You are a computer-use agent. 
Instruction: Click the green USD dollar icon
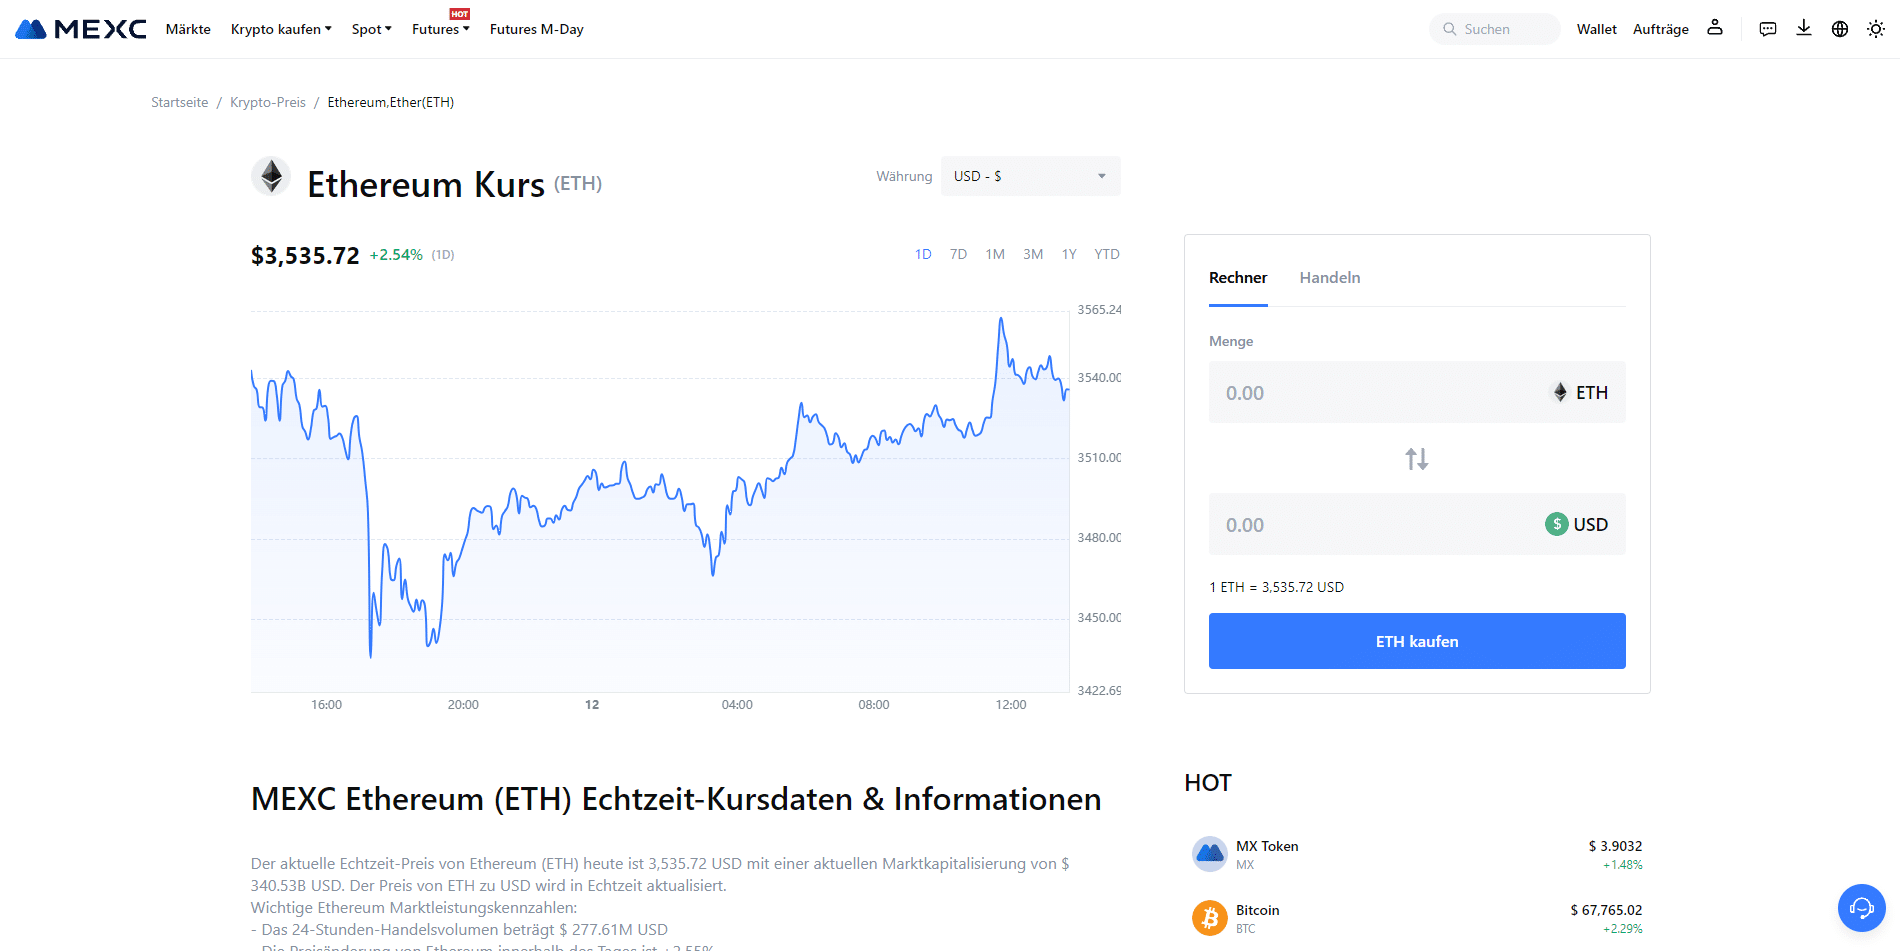(1557, 524)
